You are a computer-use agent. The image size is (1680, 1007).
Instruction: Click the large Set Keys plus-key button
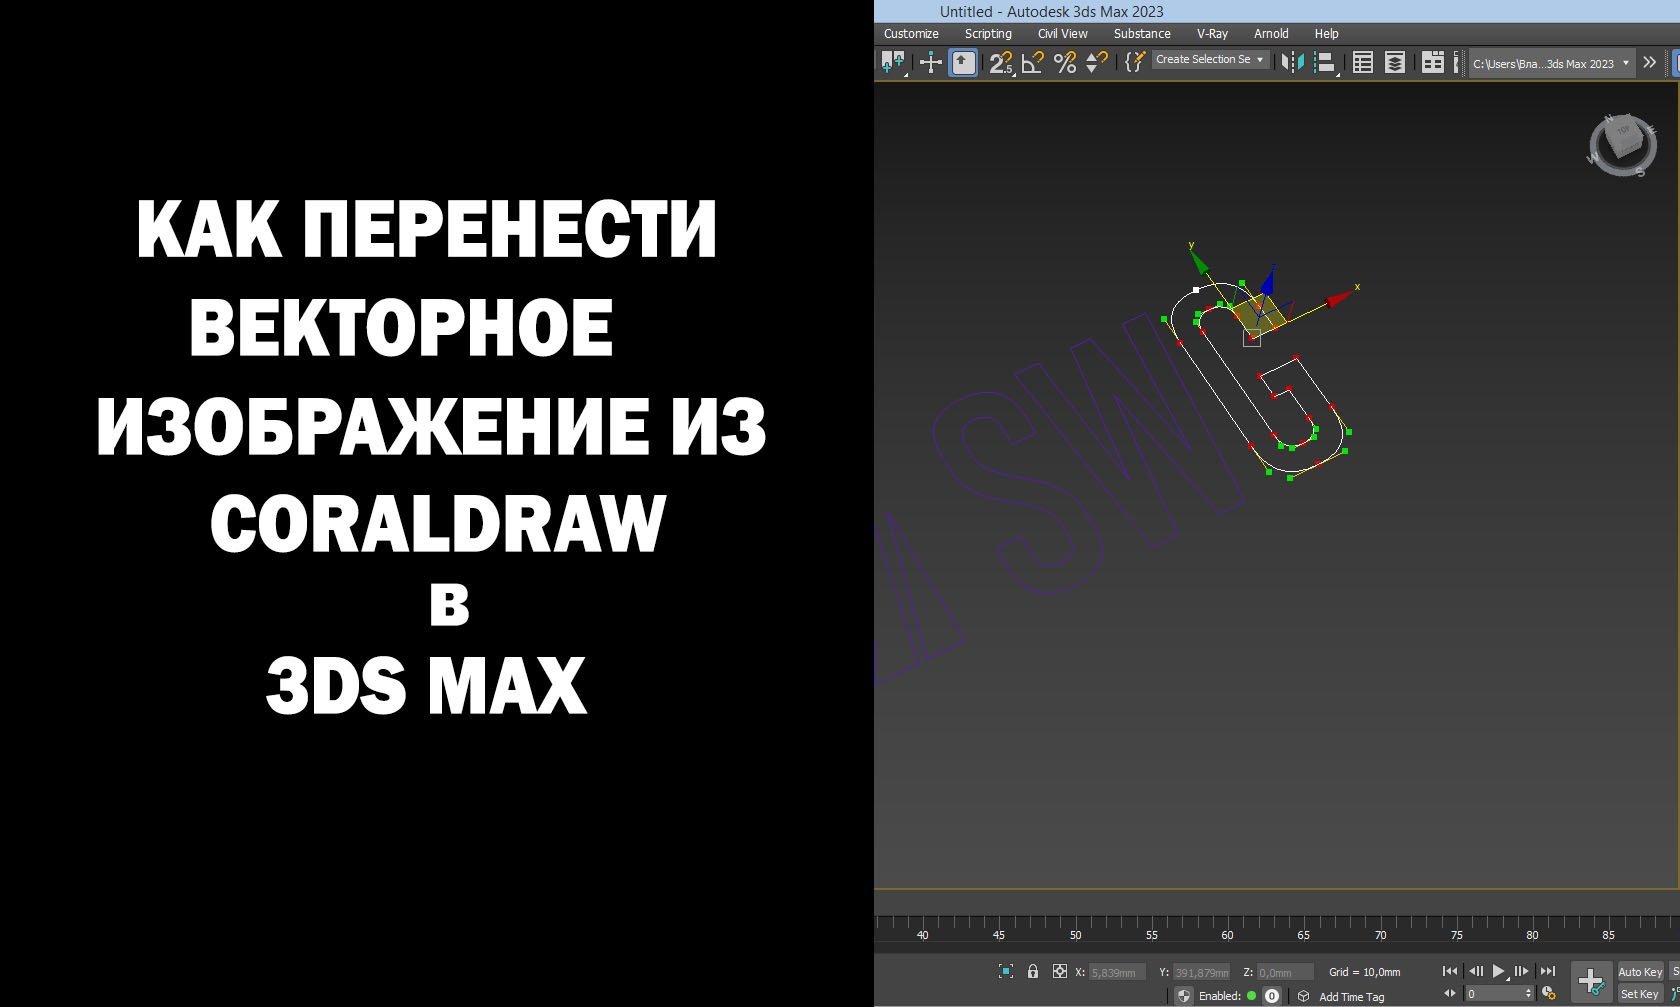coord(1591,982)
